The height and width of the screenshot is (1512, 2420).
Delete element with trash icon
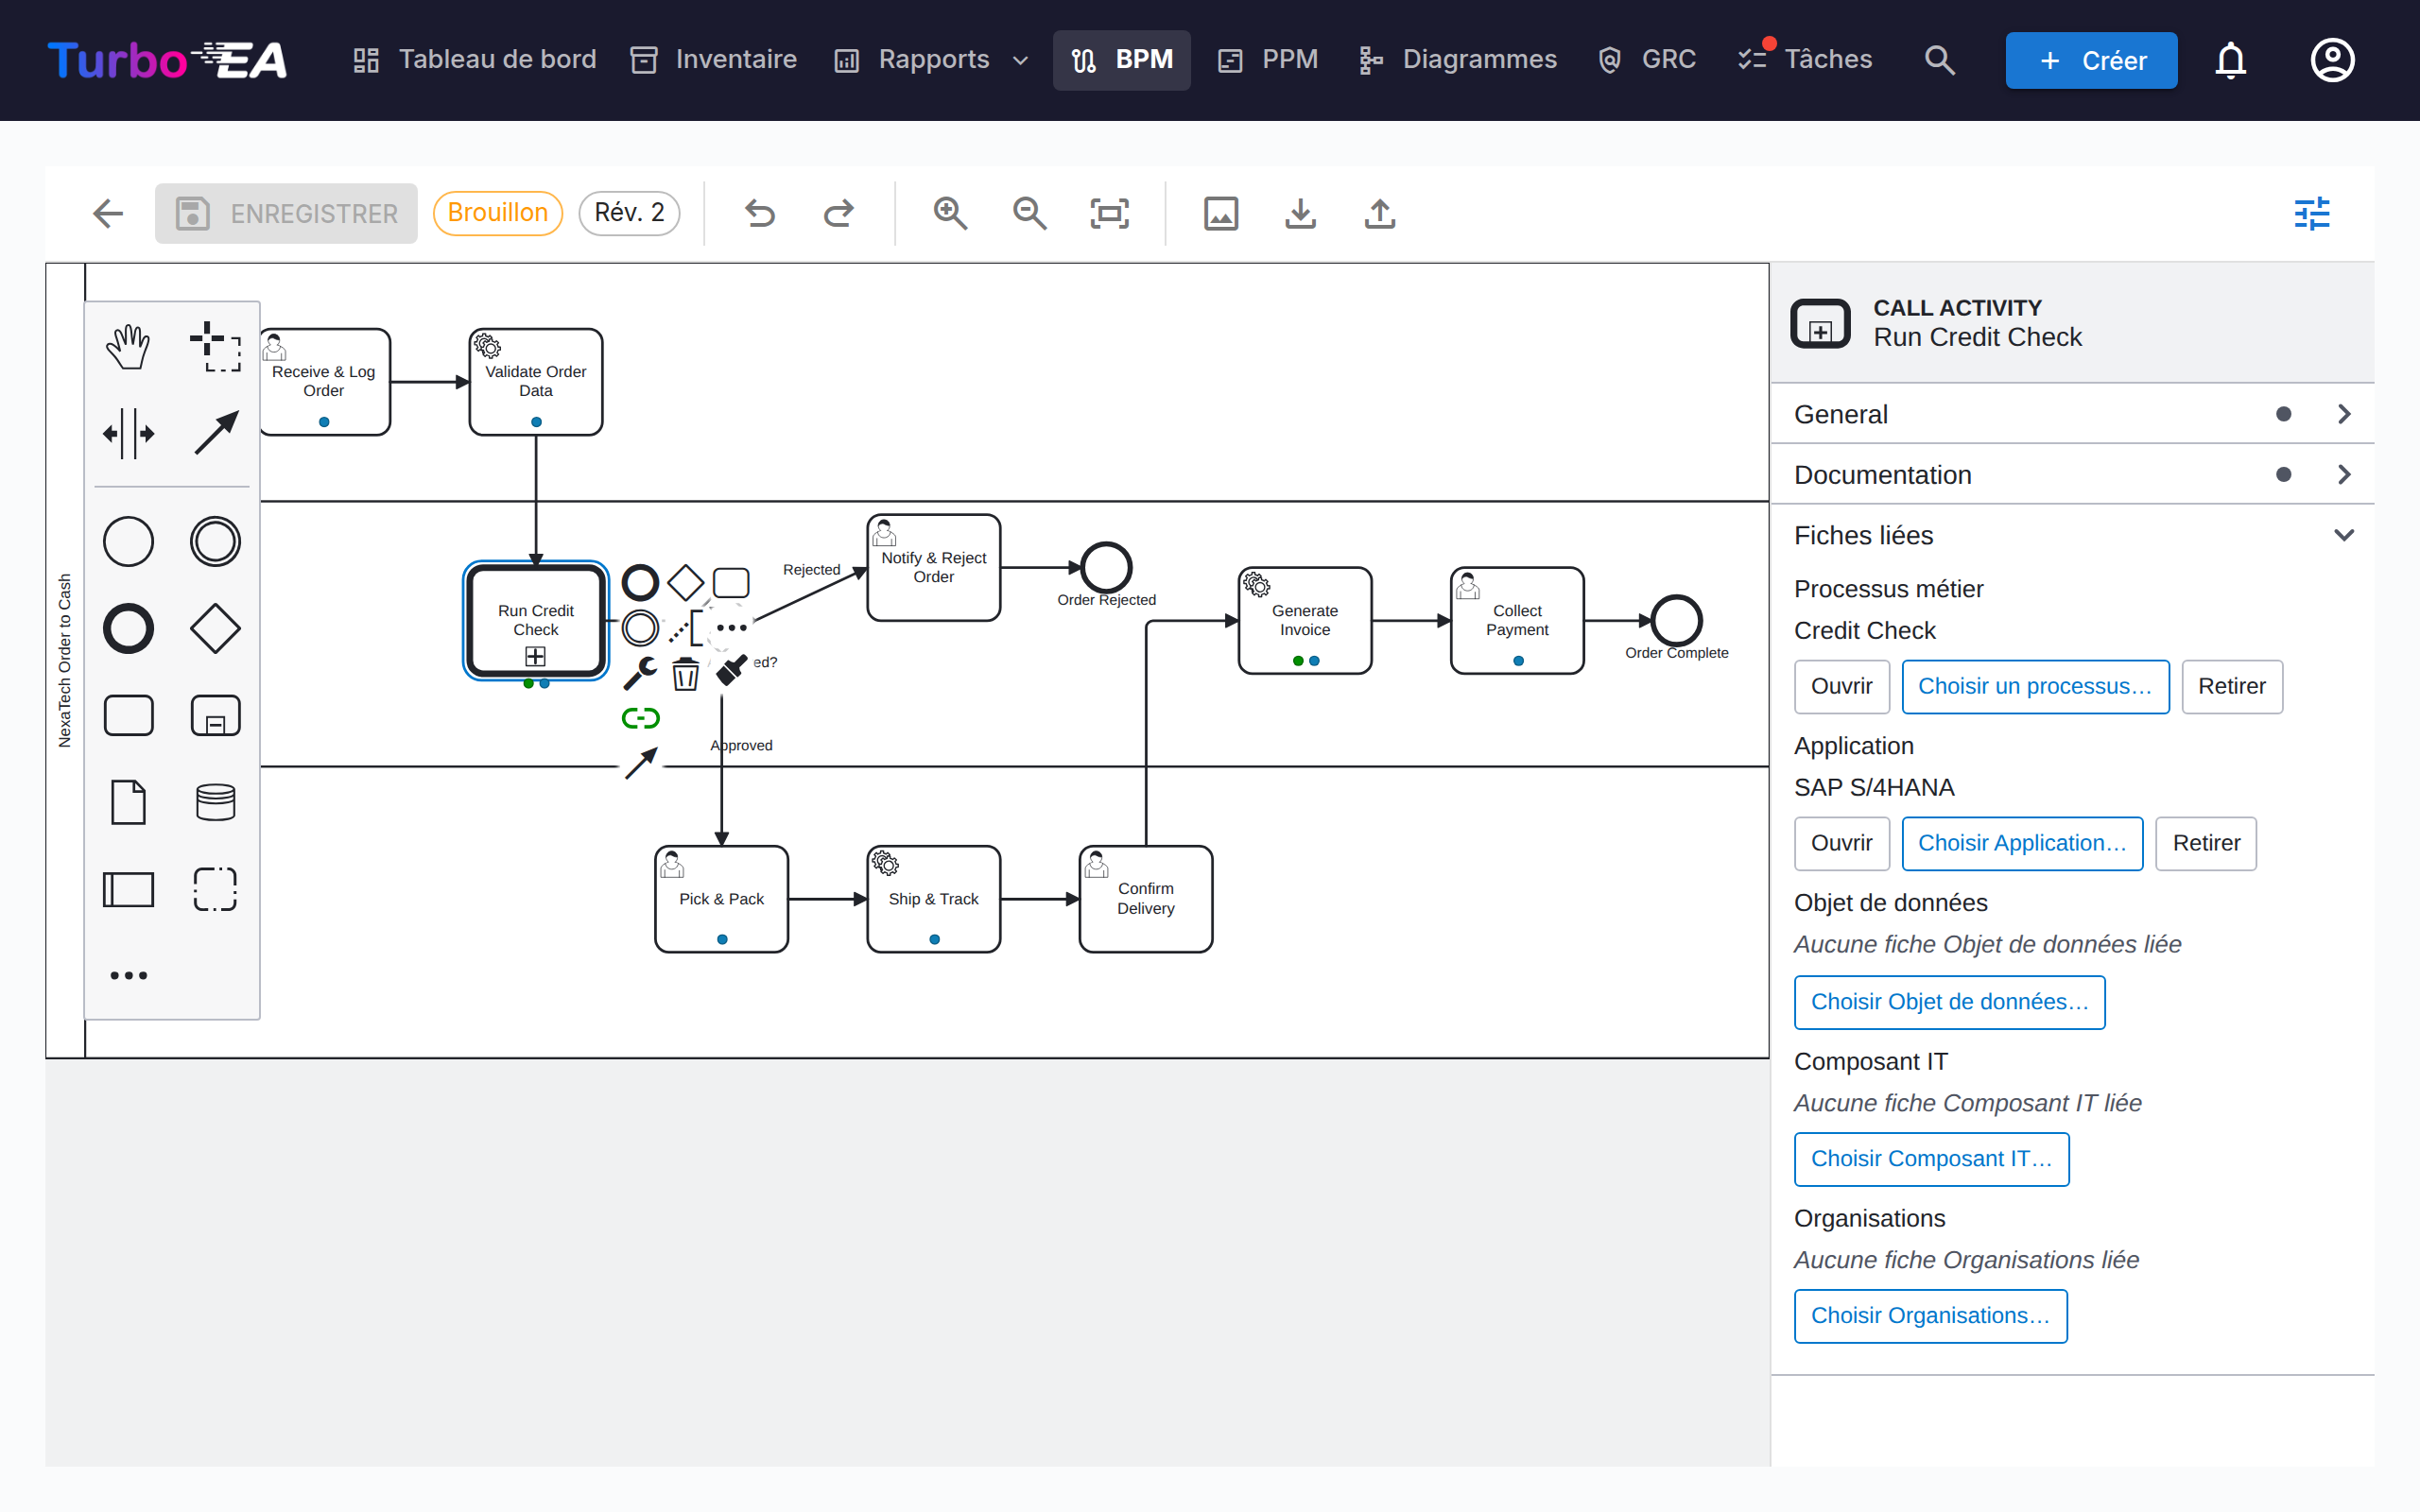(x=685, y=675)
